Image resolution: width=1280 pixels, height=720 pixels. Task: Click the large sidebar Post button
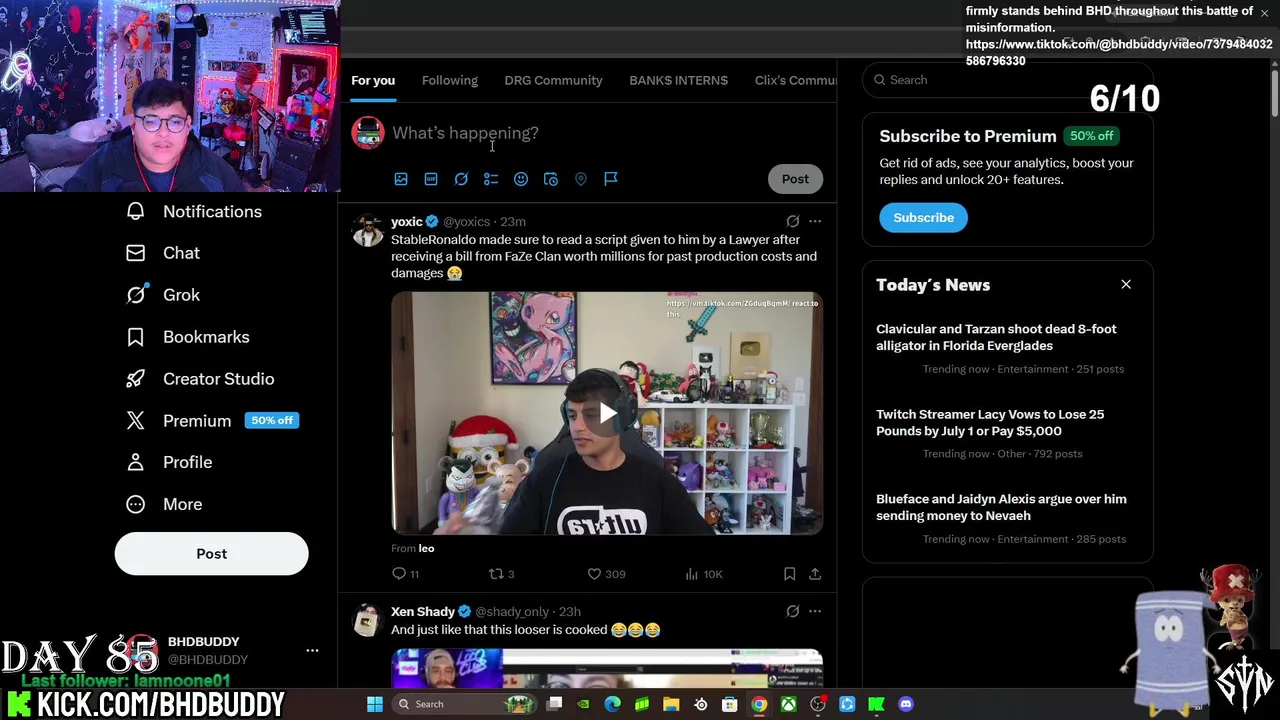211,553
